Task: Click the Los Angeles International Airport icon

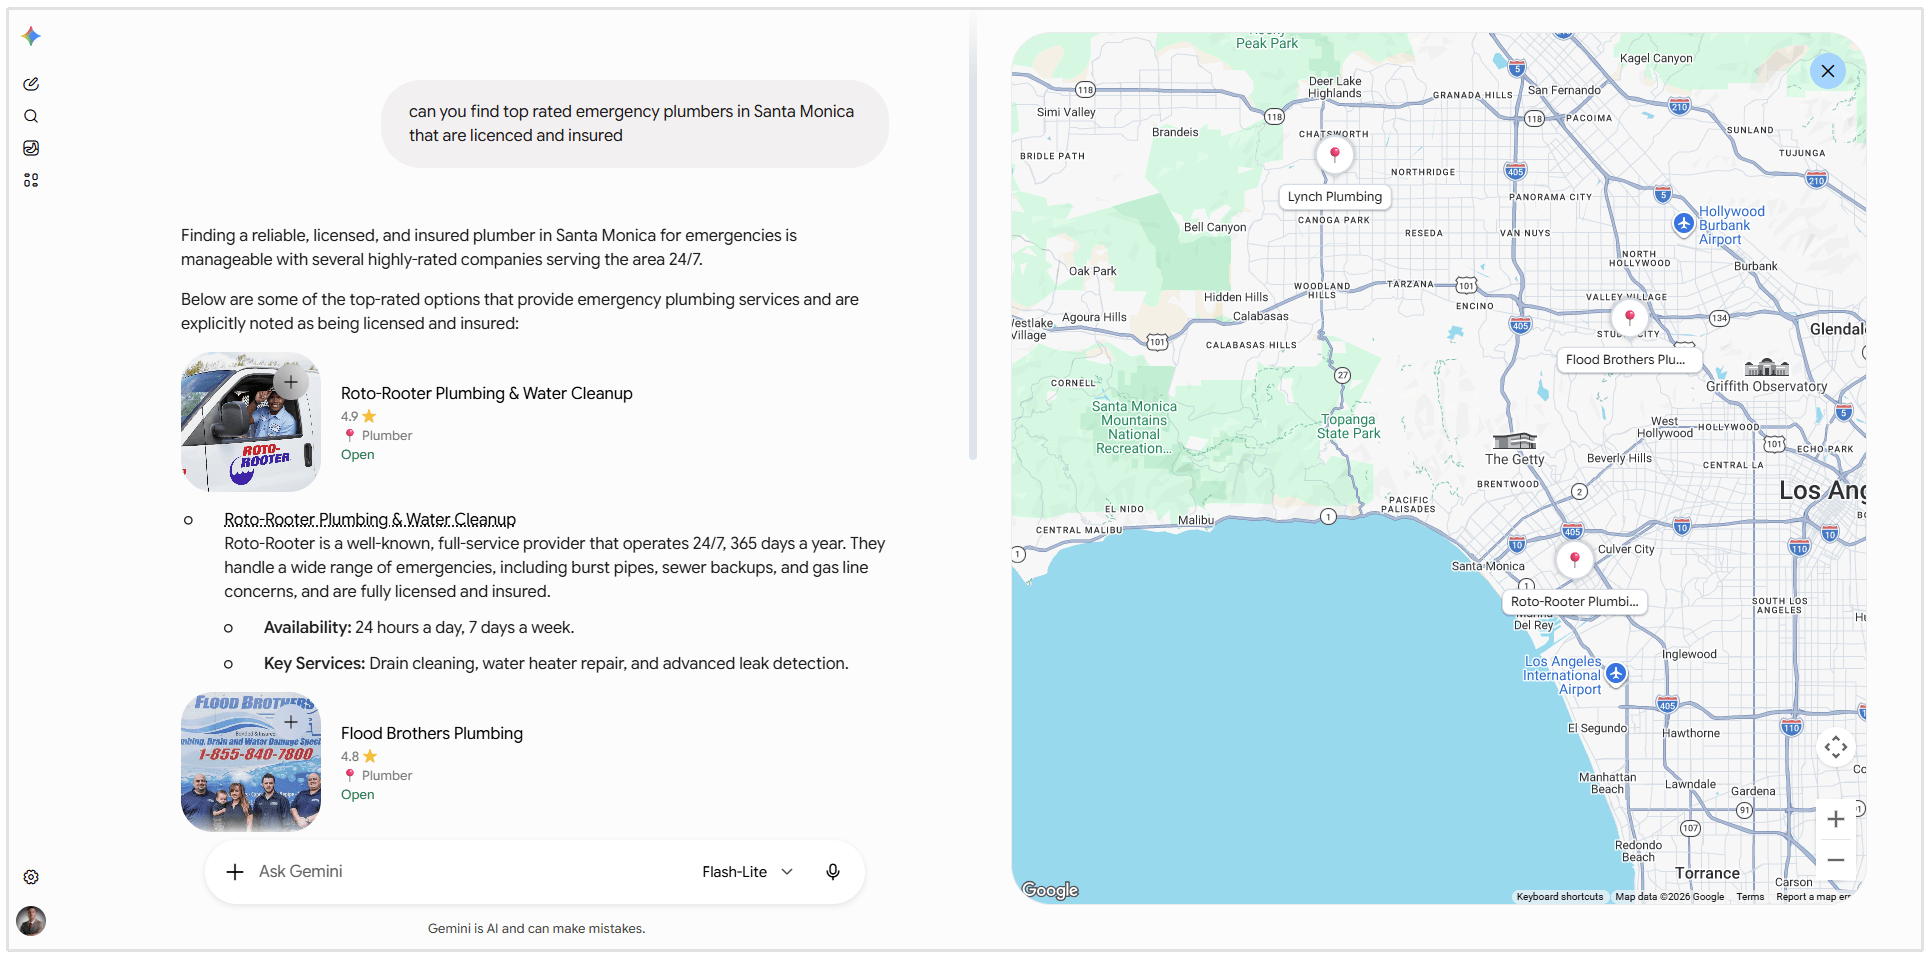Action: pos(1616,674)
